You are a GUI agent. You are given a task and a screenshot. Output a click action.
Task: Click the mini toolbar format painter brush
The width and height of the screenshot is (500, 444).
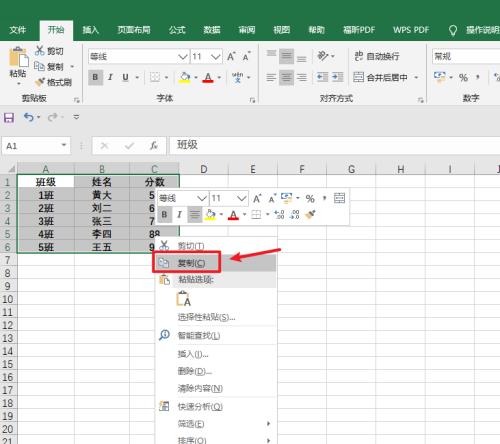310,214
